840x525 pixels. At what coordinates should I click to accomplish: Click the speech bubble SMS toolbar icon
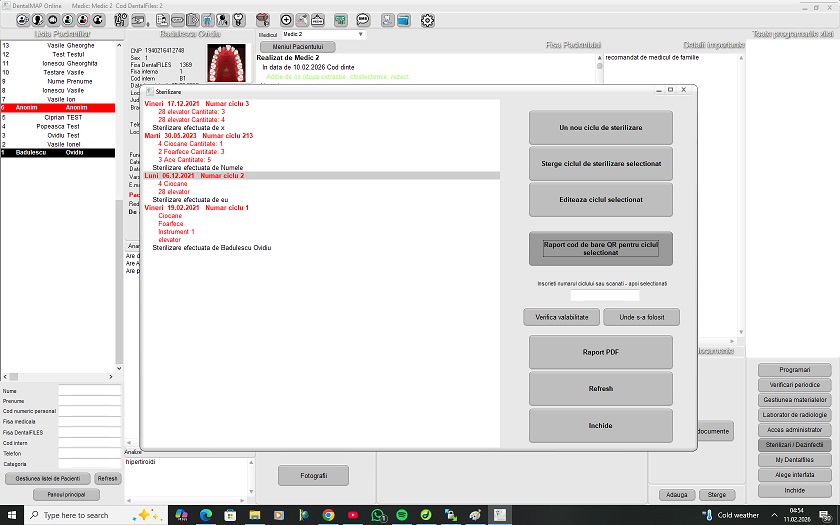pos(362,20)
